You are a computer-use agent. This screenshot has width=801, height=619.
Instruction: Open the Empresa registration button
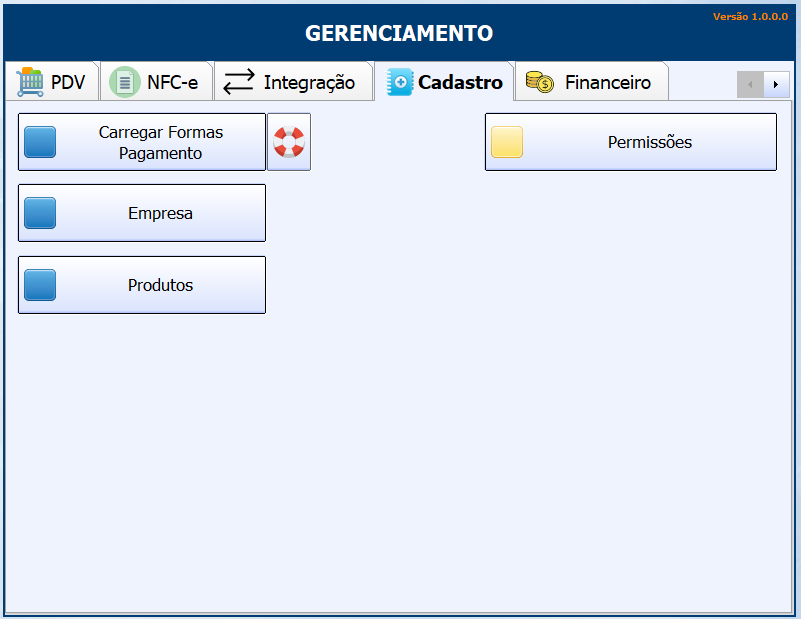(x=160, y=213)
